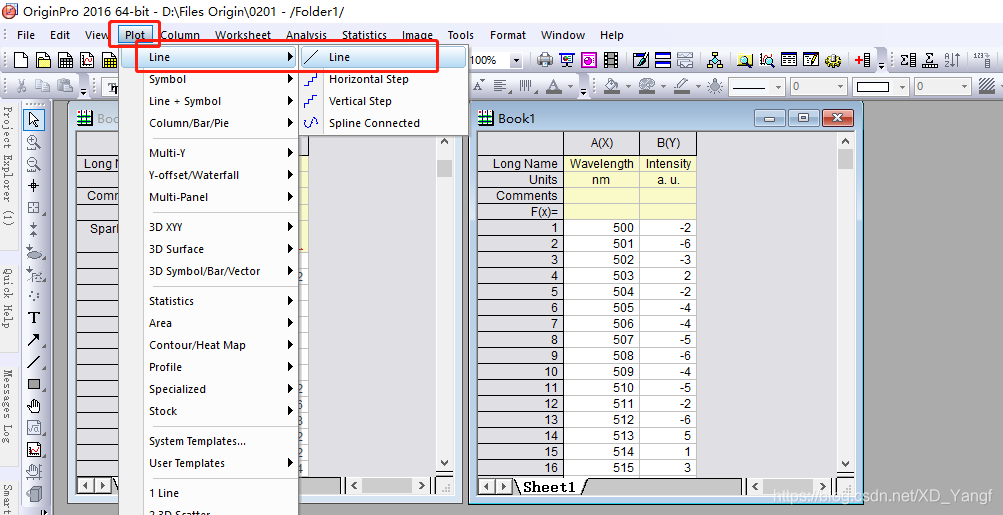Screen dimensions: 1003x515
Task: Open slide show of graphs icon
Action: (x=567, y=60)
